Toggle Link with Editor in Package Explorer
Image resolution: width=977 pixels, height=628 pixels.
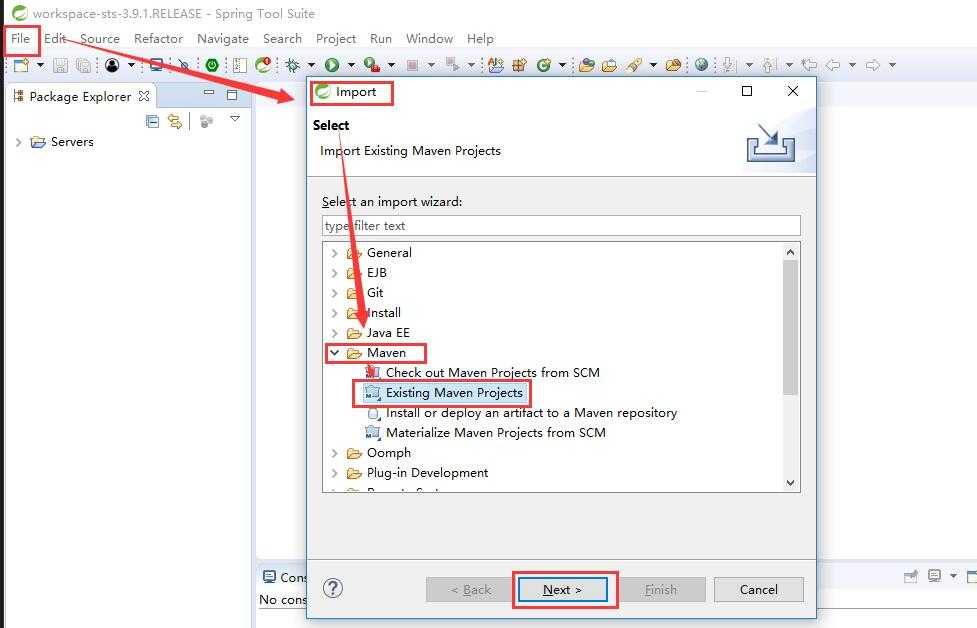[175, 121]
